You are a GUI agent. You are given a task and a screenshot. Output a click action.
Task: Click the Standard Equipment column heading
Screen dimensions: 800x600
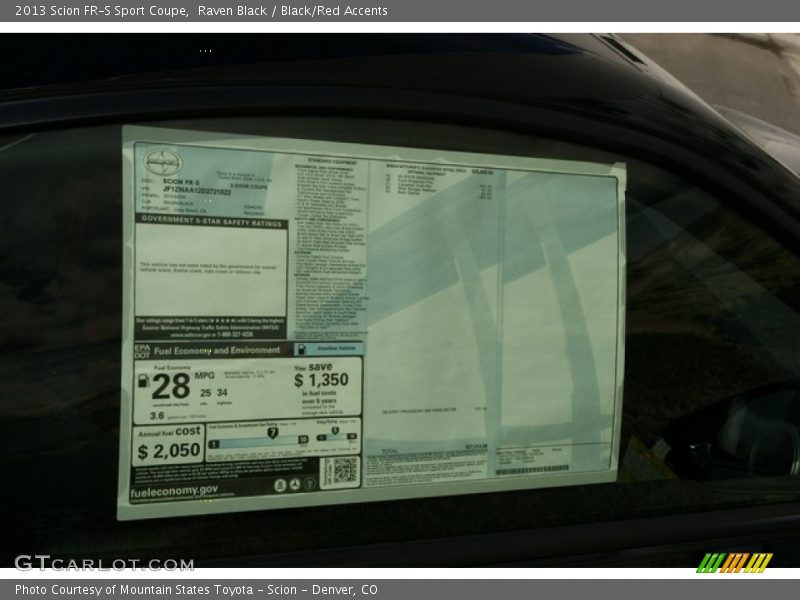[318, 160]
